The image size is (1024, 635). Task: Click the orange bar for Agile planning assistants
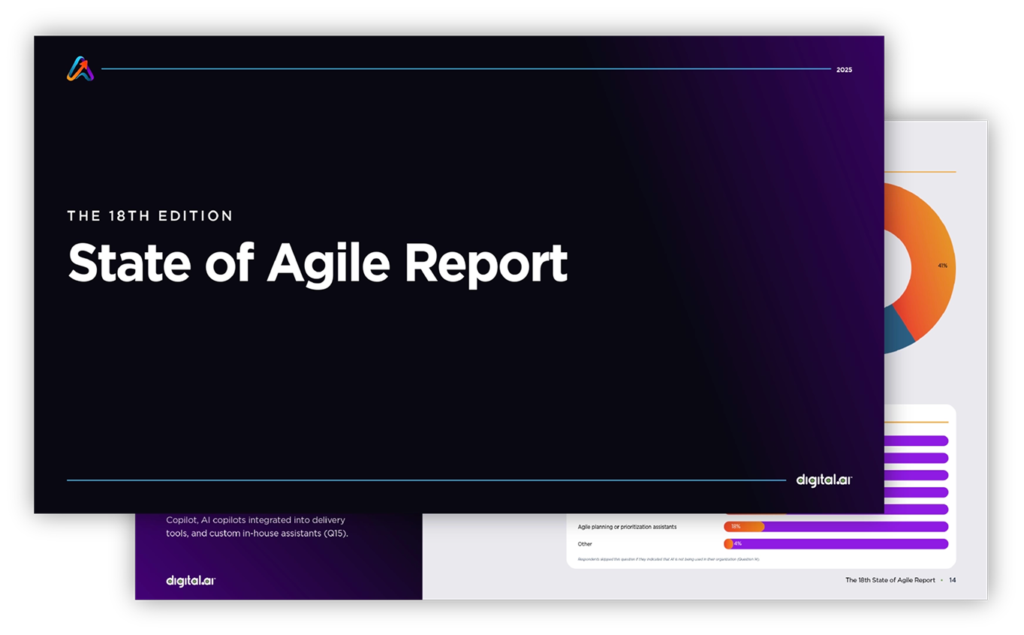(744, 526)
